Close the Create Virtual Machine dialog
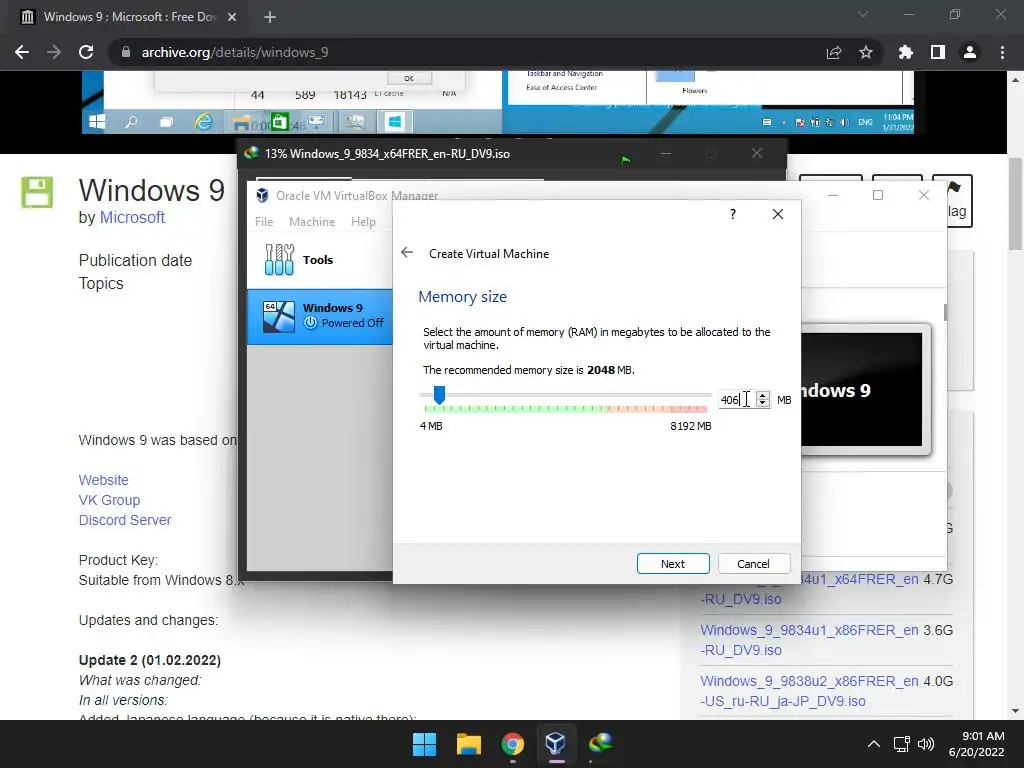 (x=778, y=214)
